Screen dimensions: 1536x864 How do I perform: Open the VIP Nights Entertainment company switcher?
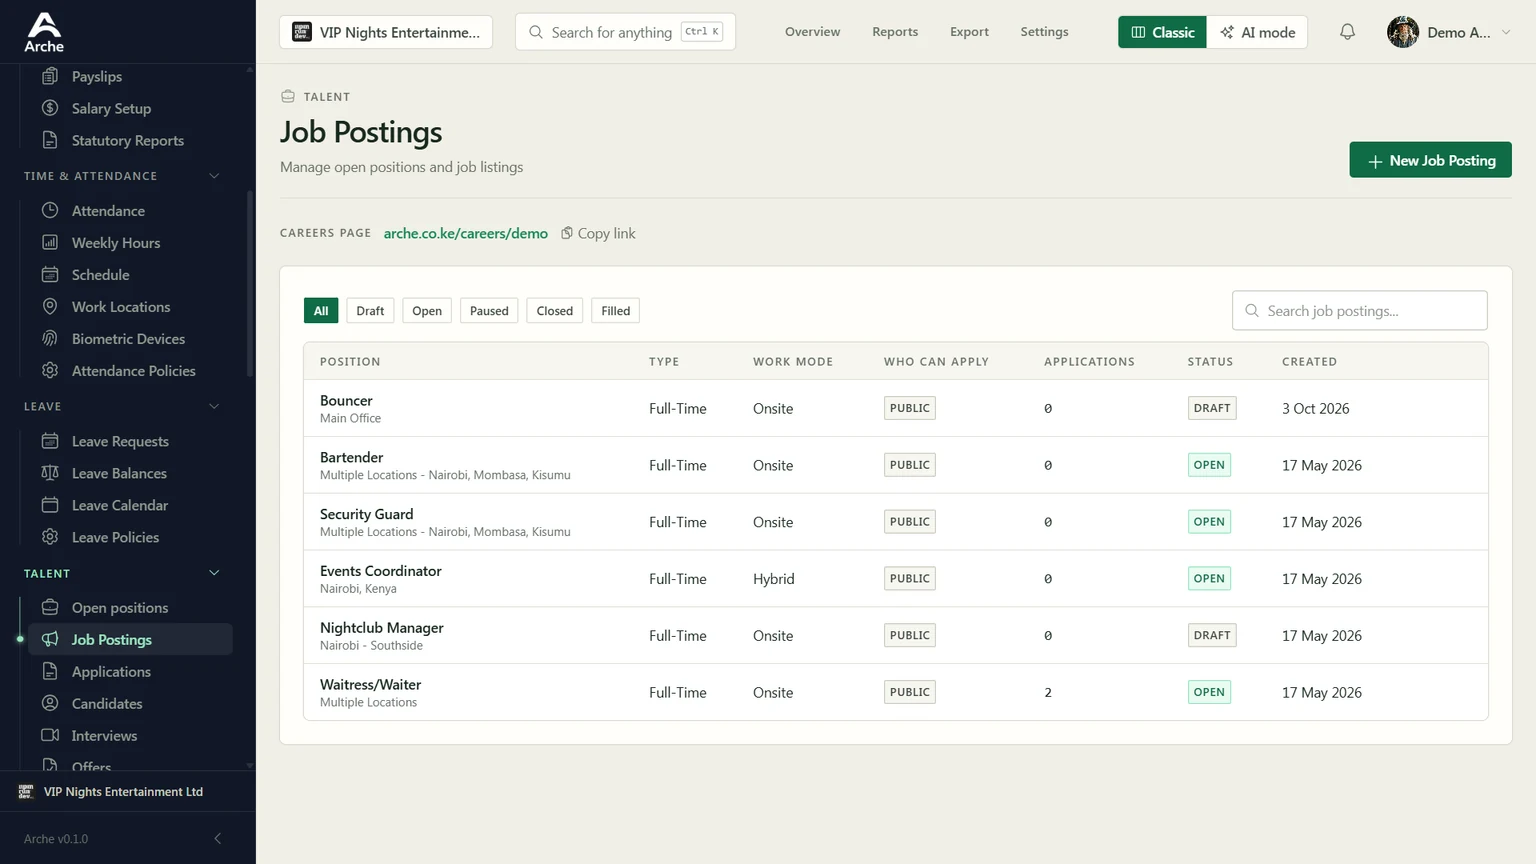(386, 32)
